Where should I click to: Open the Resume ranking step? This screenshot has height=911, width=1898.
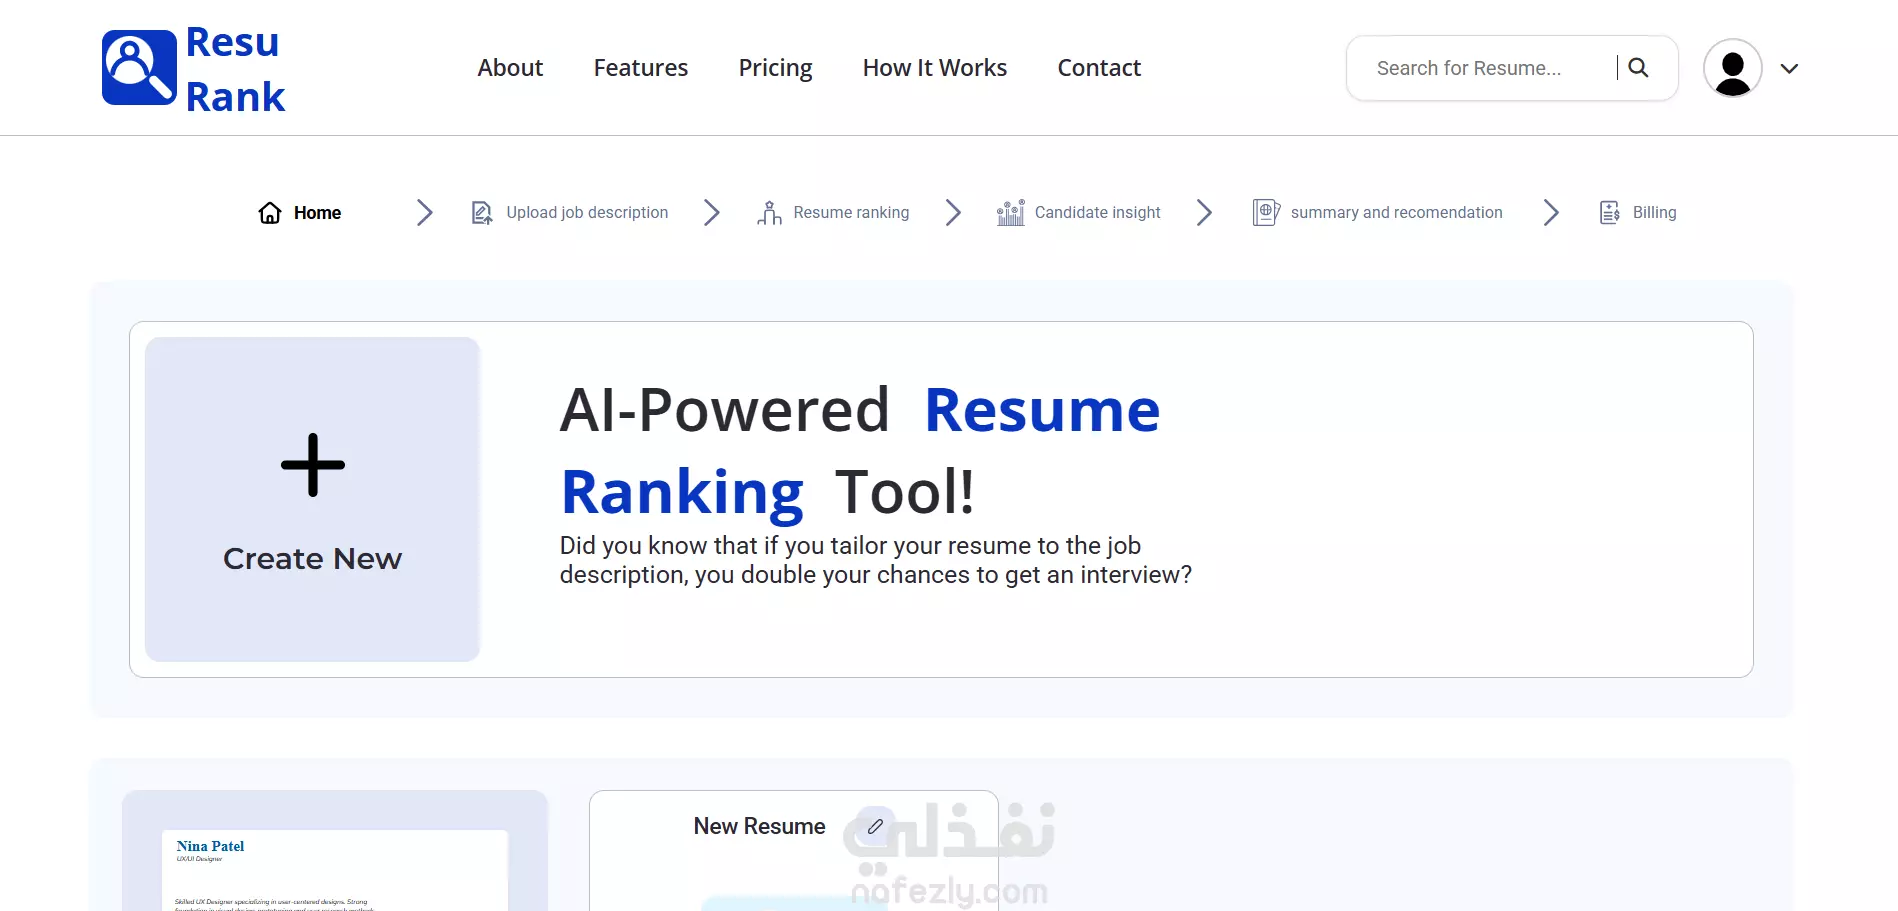tap(851, 212)
